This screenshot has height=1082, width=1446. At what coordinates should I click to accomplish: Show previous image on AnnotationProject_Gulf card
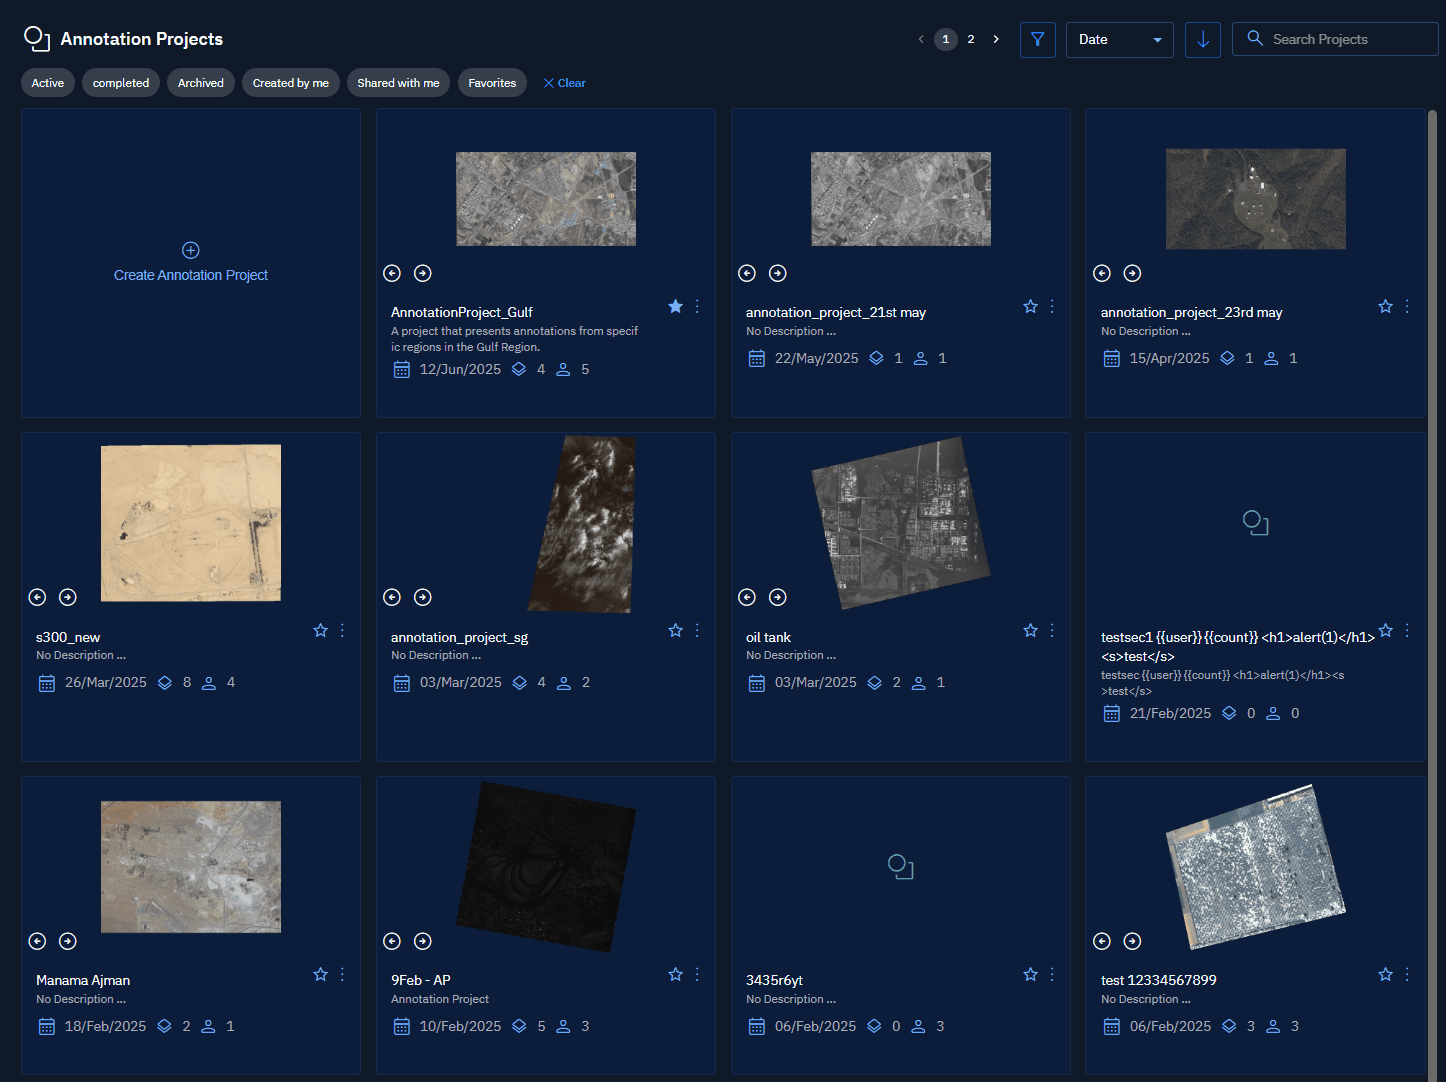392,273
